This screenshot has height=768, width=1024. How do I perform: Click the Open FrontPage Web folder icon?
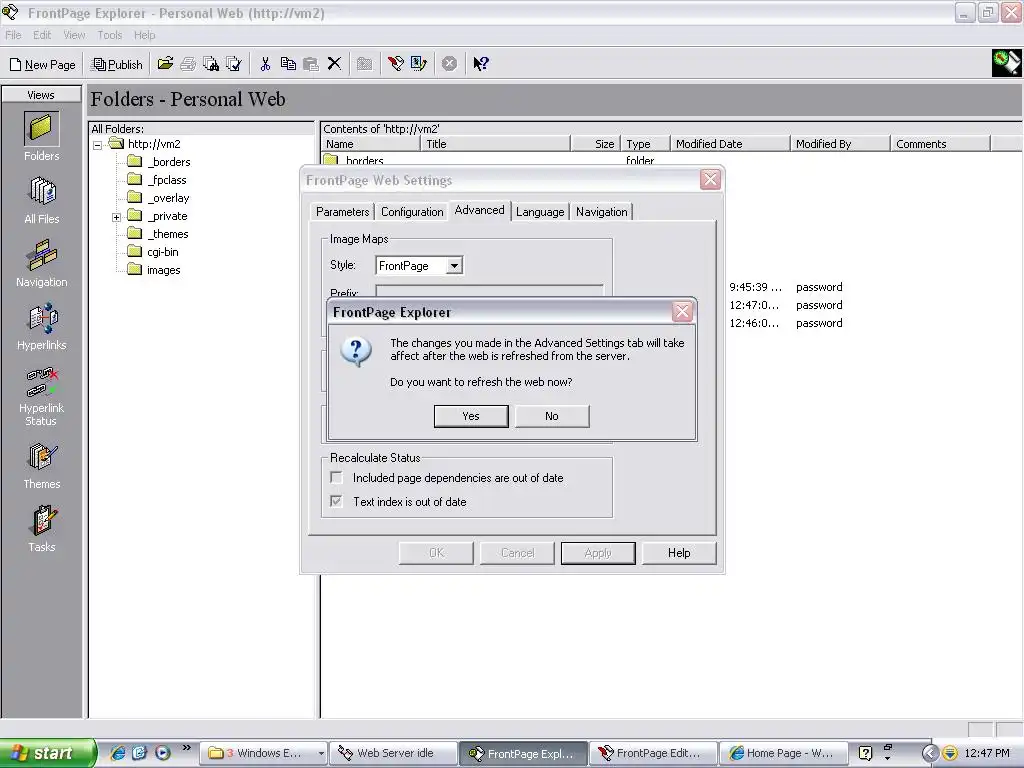[165, 63]
